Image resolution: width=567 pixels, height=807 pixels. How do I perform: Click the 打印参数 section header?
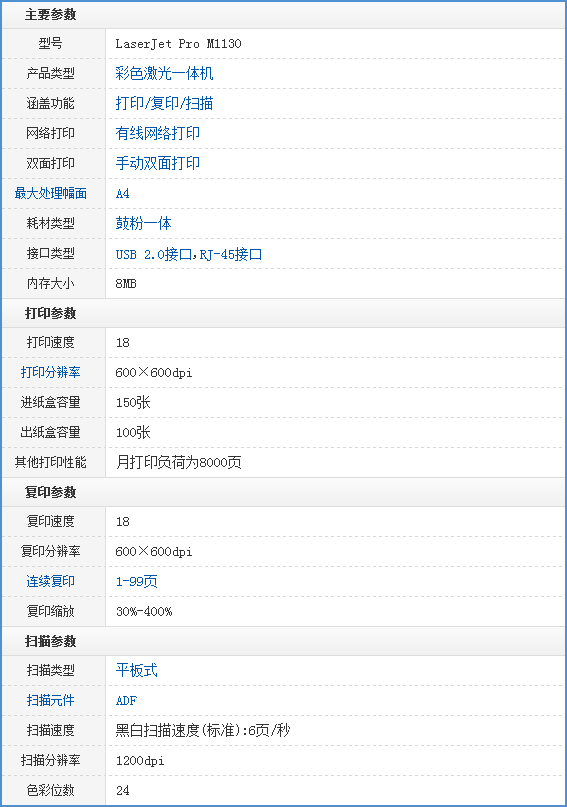point(50,313)
